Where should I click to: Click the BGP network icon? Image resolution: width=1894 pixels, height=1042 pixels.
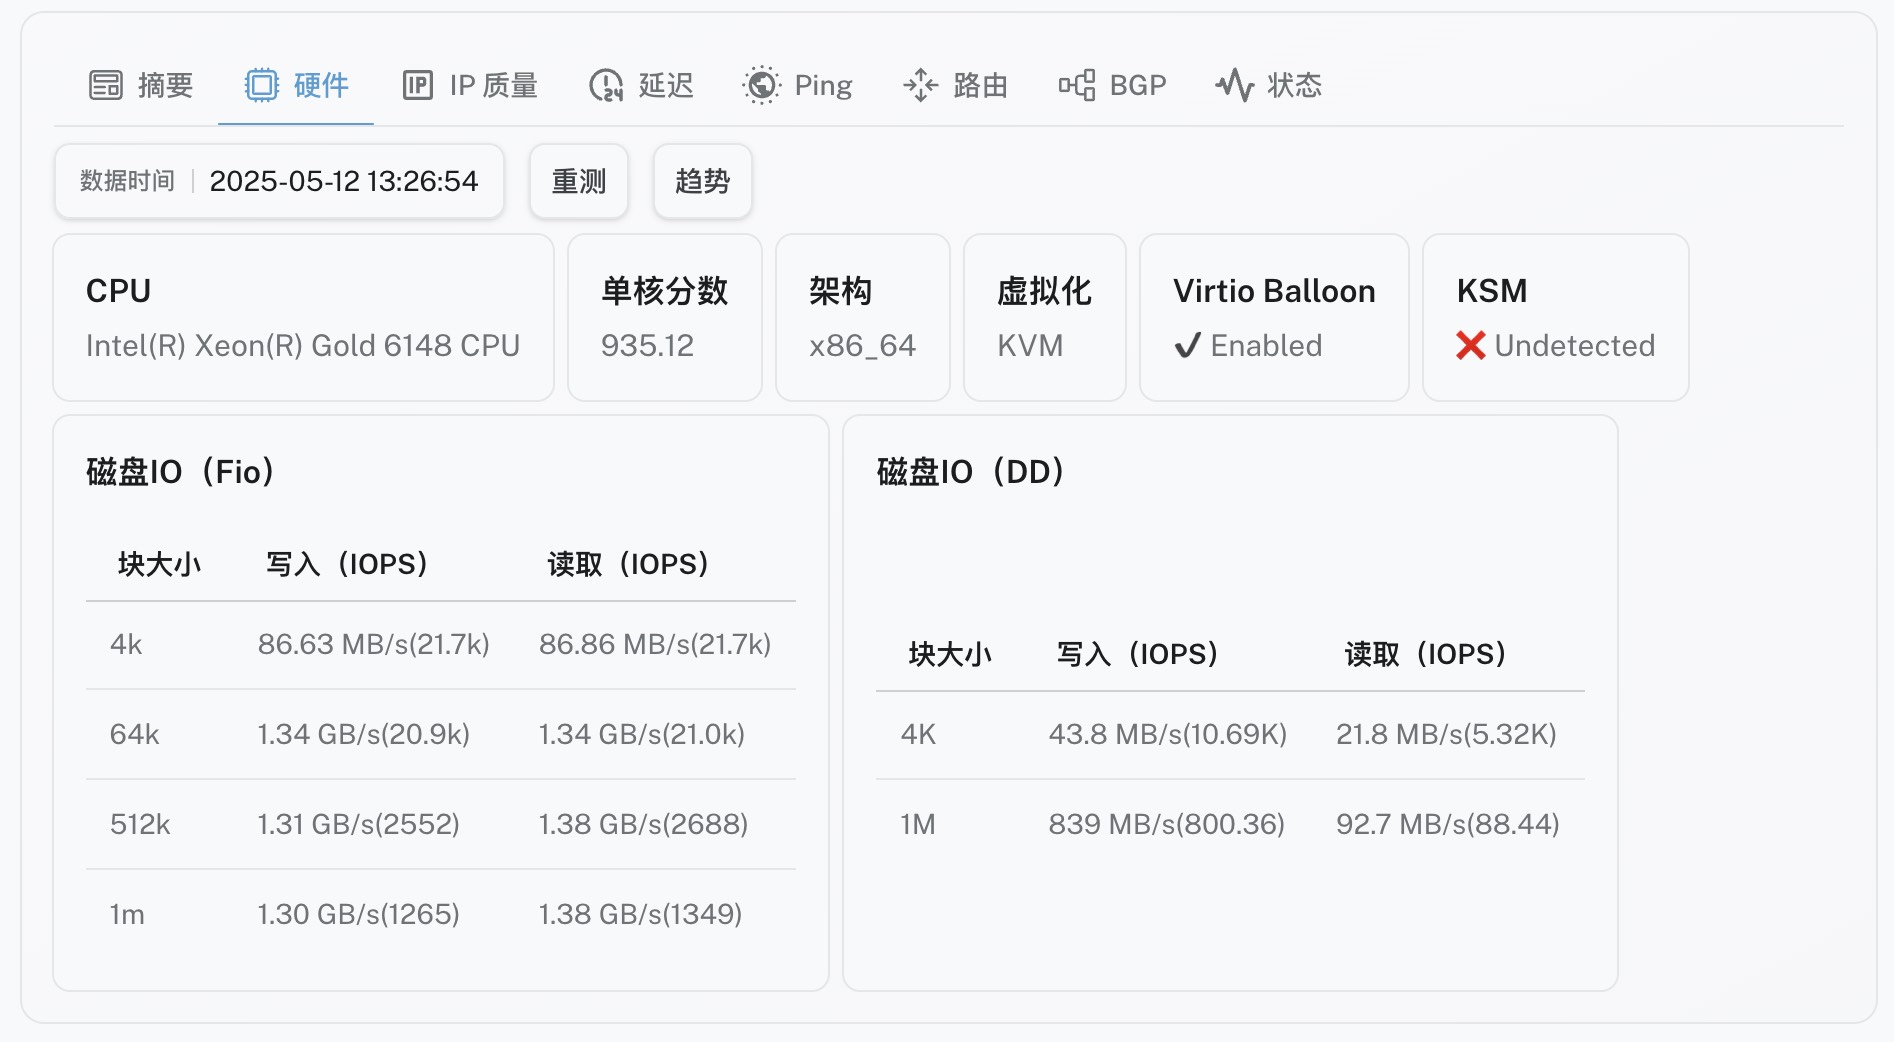point(1077,86)
